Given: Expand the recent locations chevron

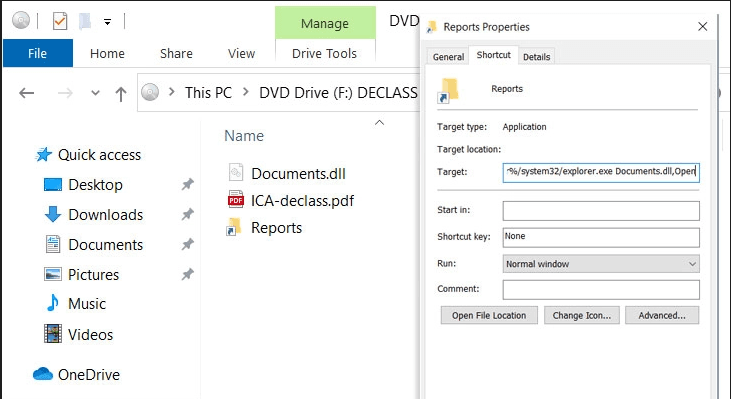Looking at the screenshot, I should pos(95,93).
